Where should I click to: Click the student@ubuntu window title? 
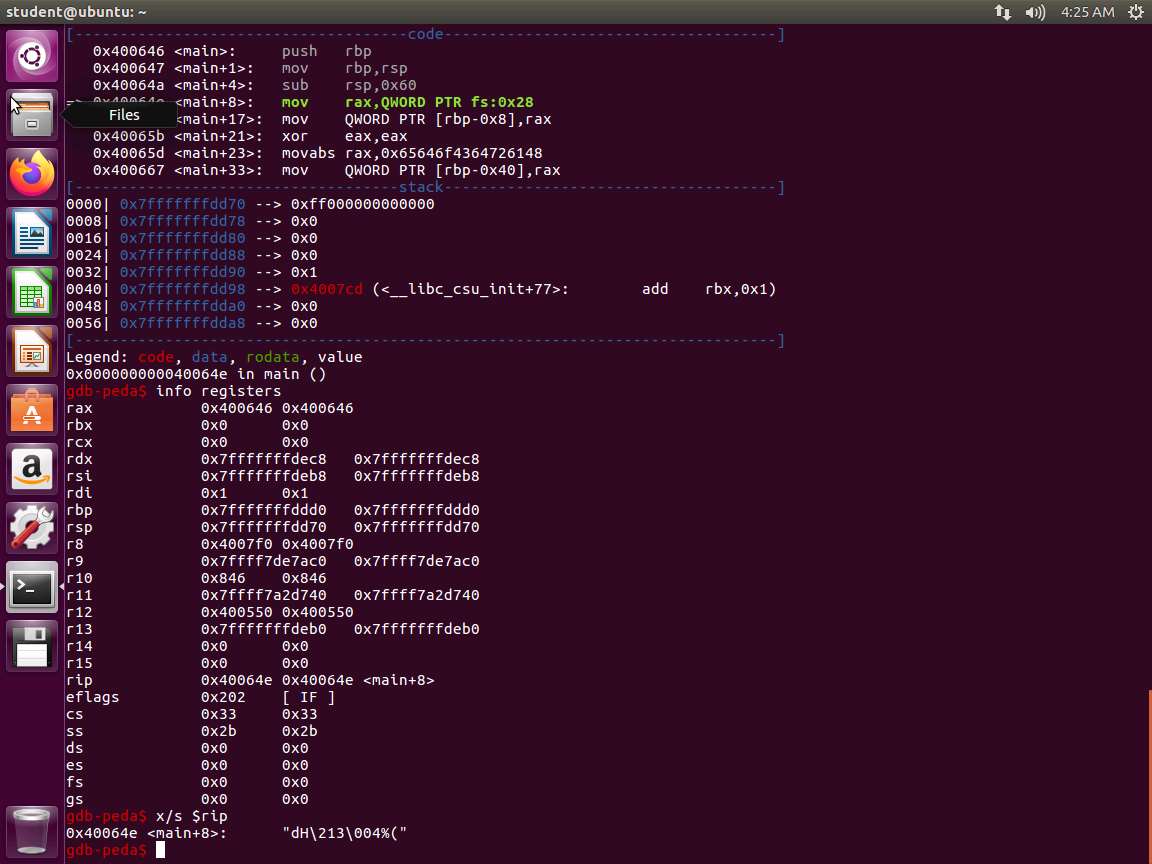click(76, 12)
